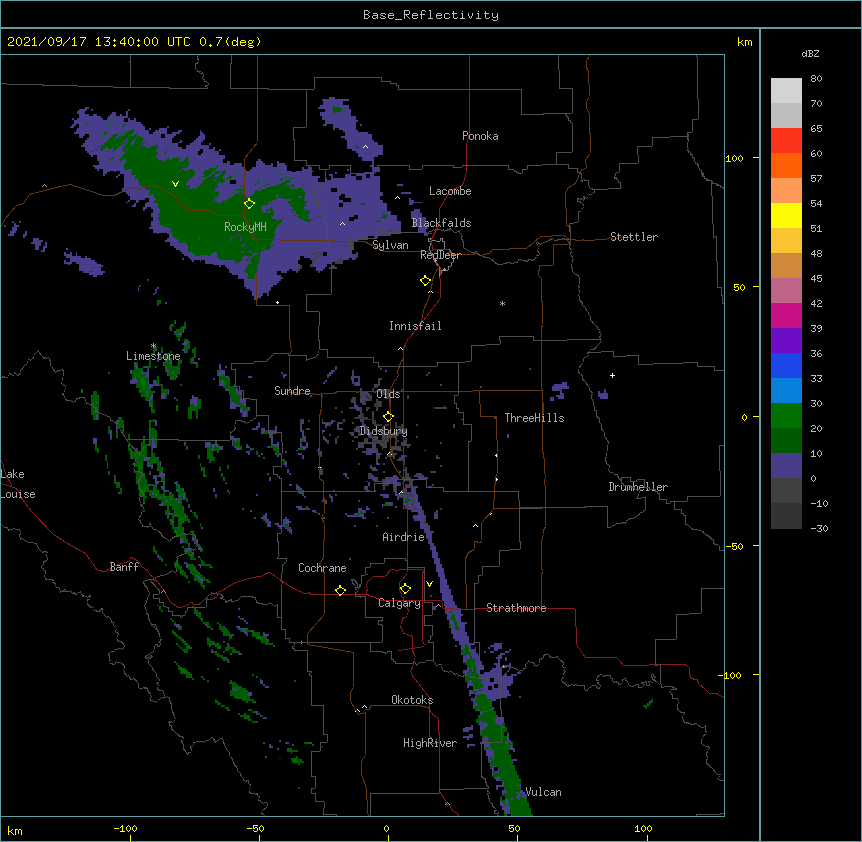Click the Lacombe label
The height and width of the screenshot is (842, 862).
[x=450, y=191]
